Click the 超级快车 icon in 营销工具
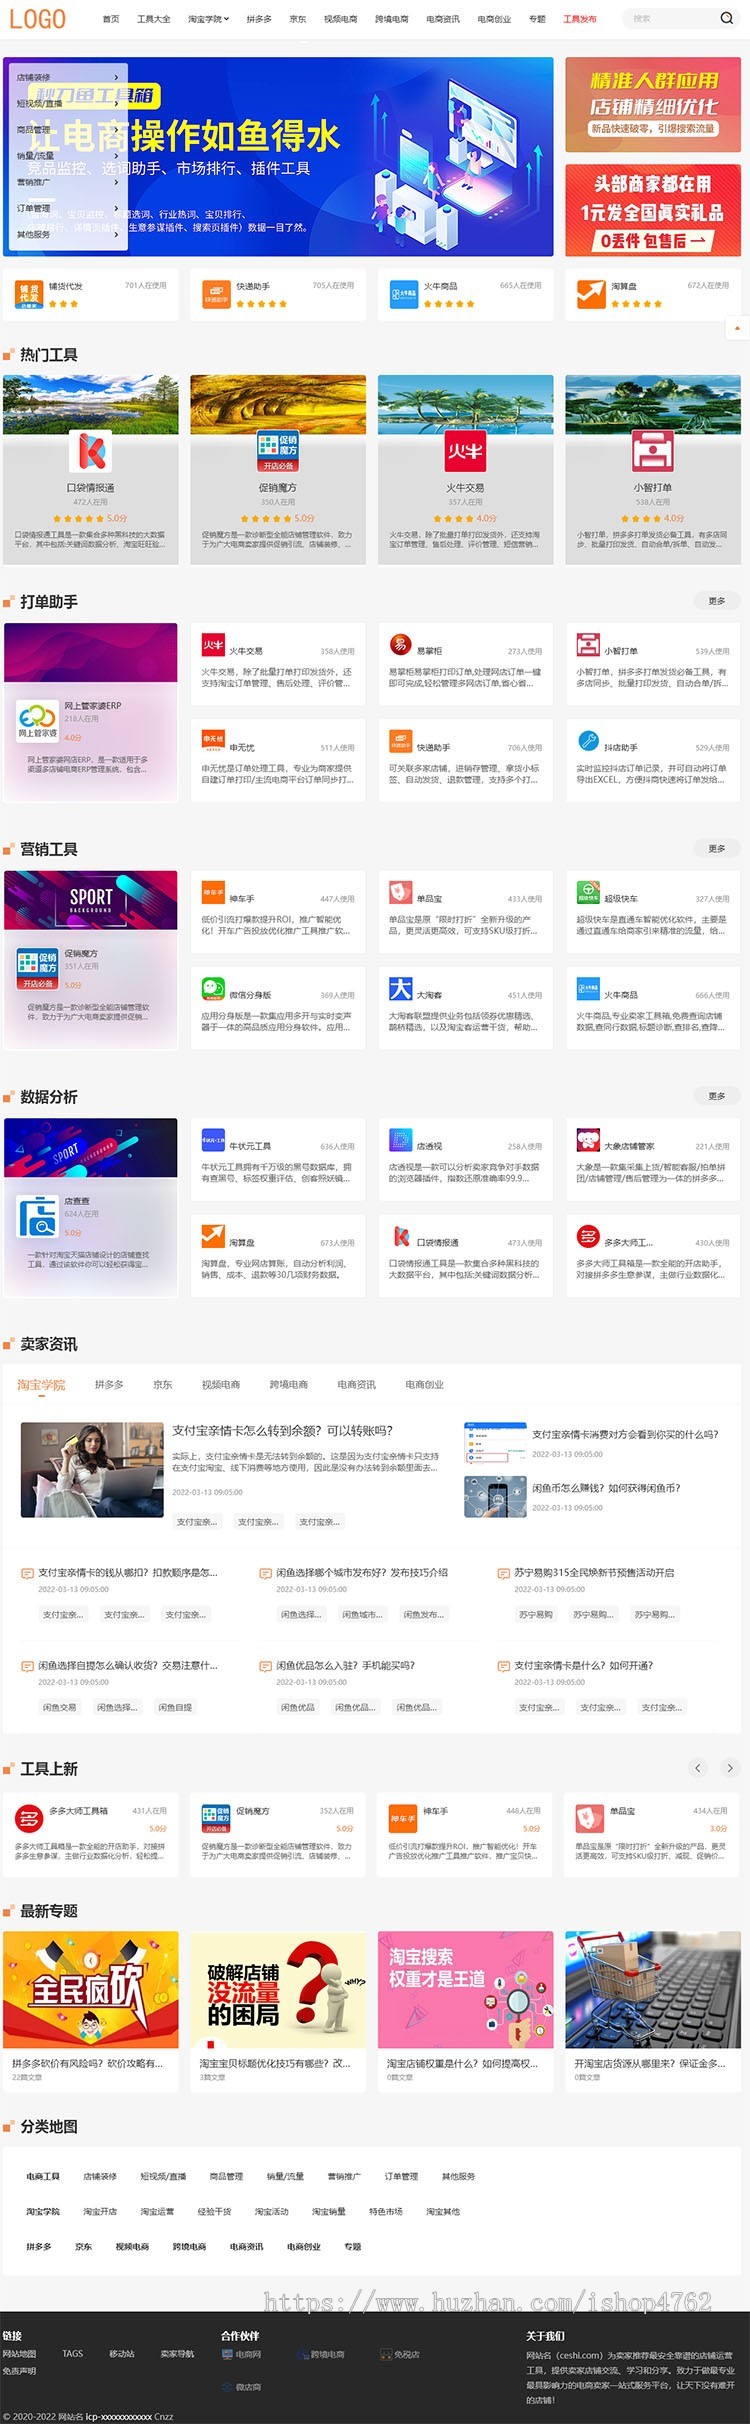The height and width of the screenshot is (2424, 750). pos(588,893)
